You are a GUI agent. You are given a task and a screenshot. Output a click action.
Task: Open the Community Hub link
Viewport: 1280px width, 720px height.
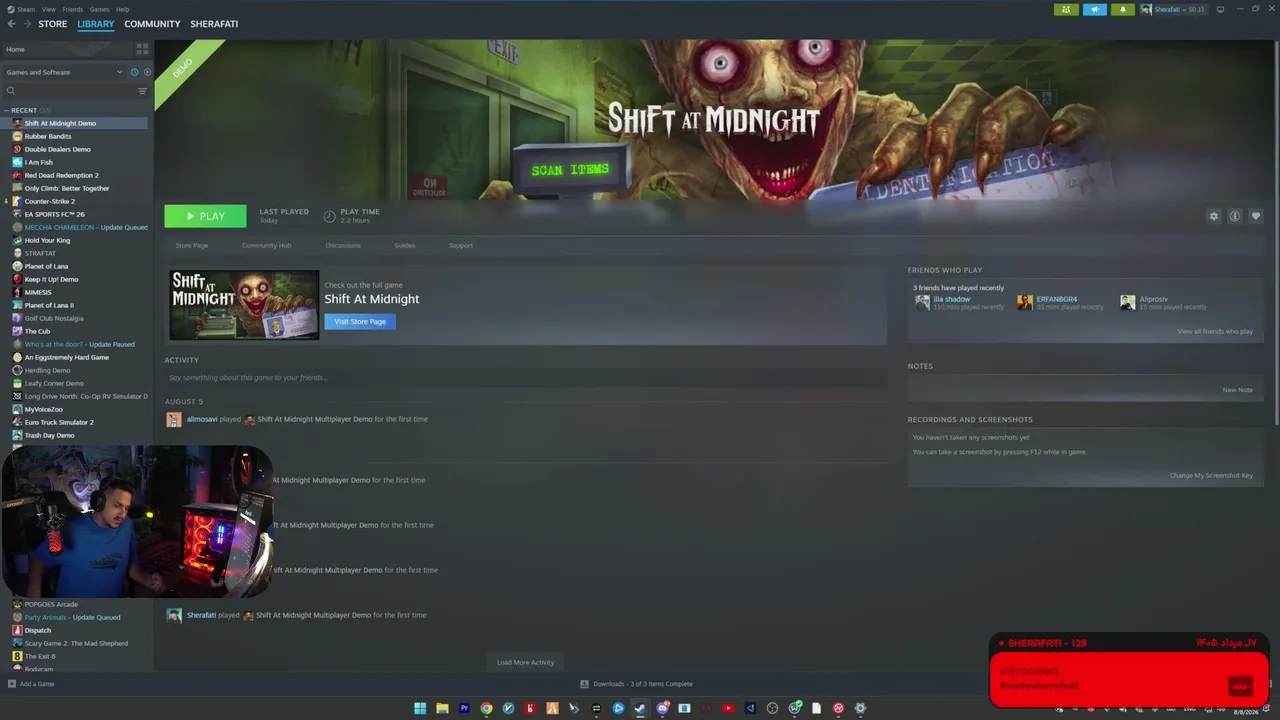tap(267, 245)
